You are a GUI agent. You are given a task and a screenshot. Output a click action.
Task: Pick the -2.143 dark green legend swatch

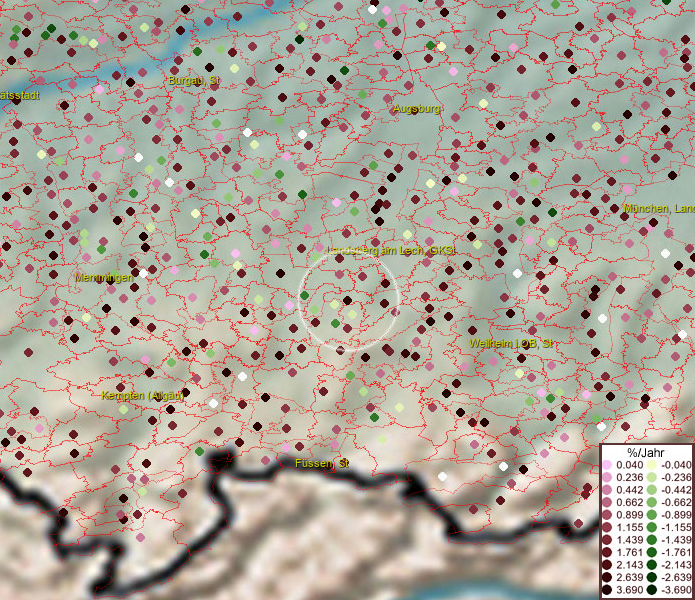652,565
